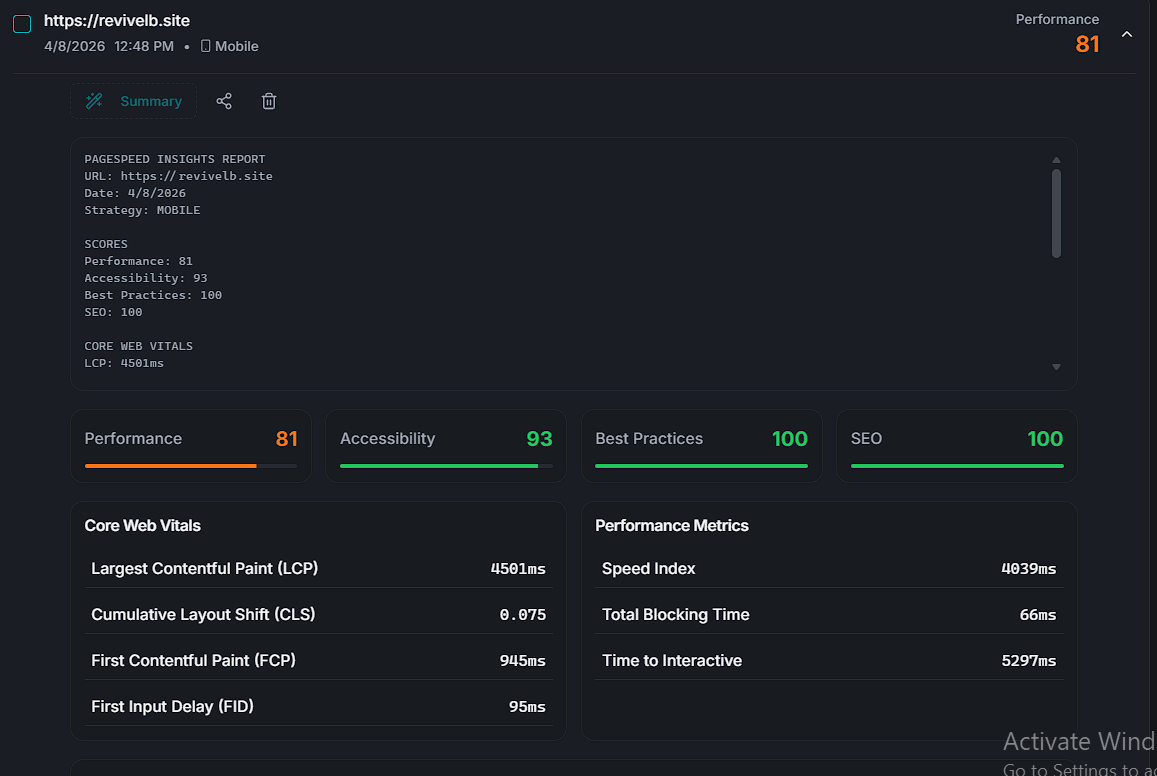
Task: Expand the Core Web Vitals section header
Action: tap(143, 525)
